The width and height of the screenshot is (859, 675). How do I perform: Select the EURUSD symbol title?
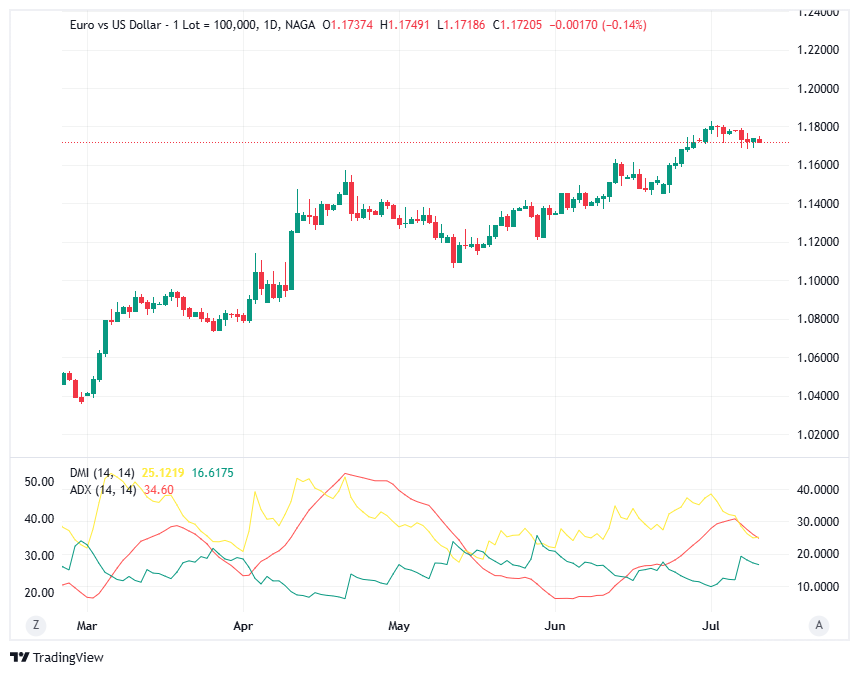pos(115,24)
